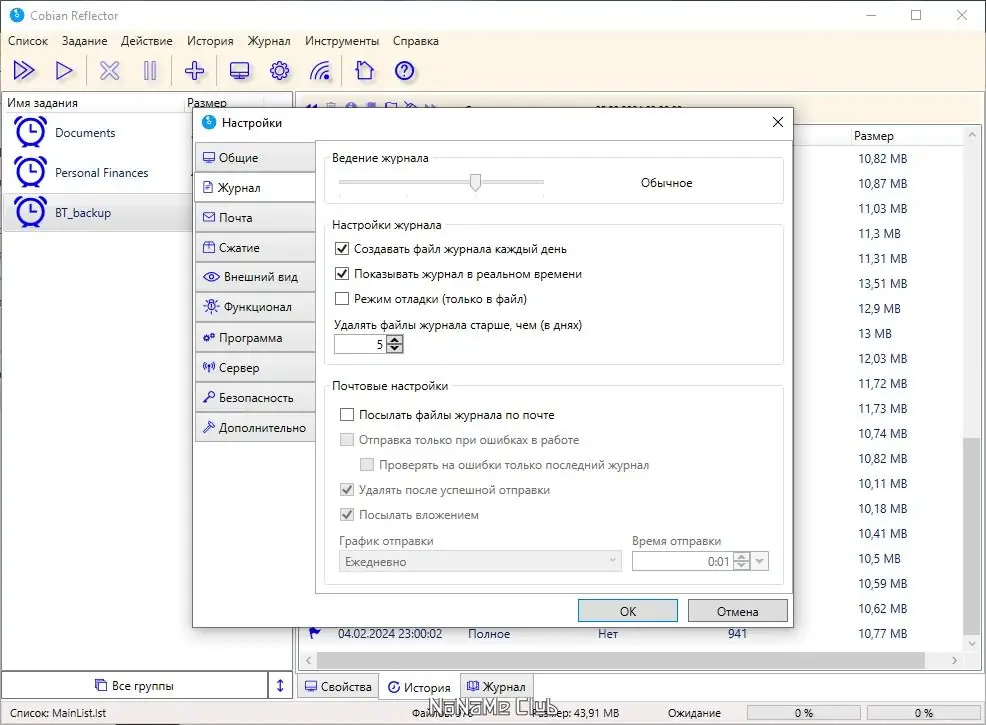
Task: Run all tasks toolbar icon
Action: pyautogui.click(x=24, y=70)
